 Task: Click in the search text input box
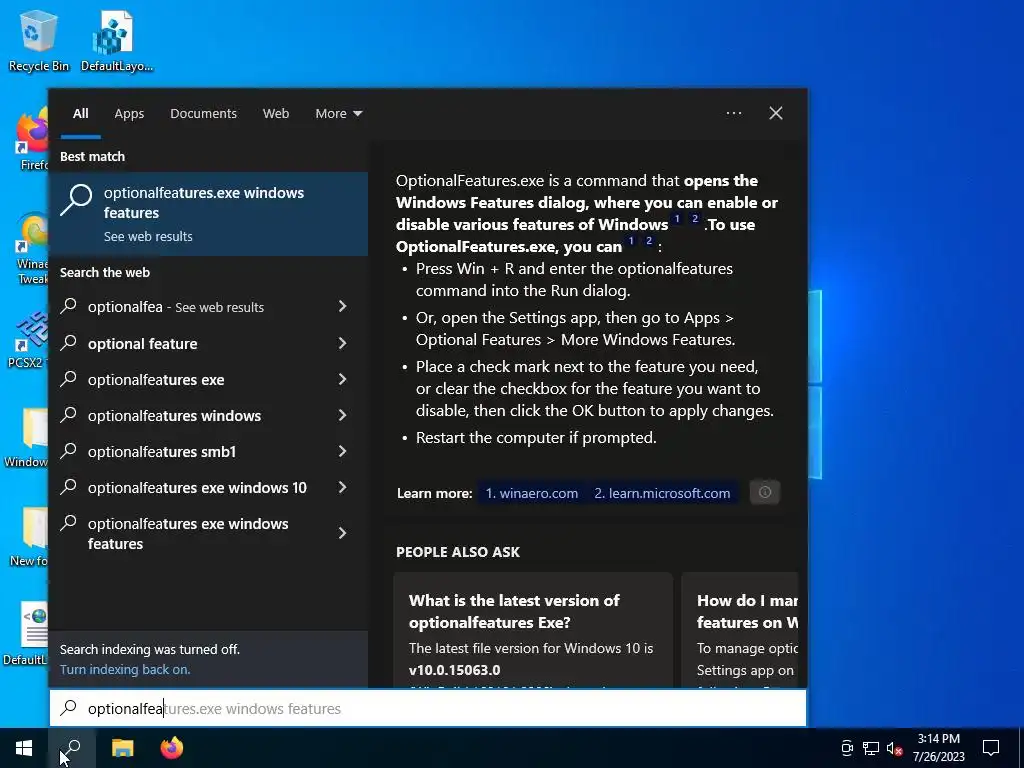coord(428,708)
